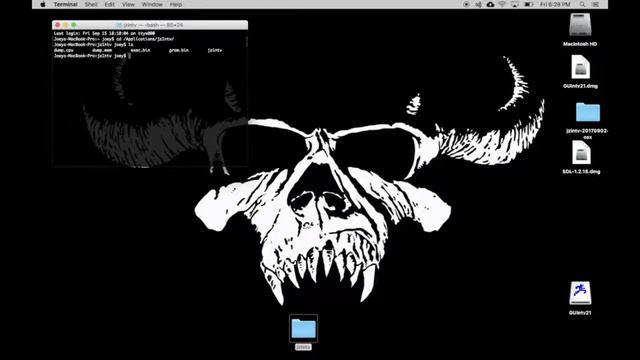Click grom.bin in the Terminal listing
The height and width of the screenshot is (360, 640).
click(x=179, y=50)
